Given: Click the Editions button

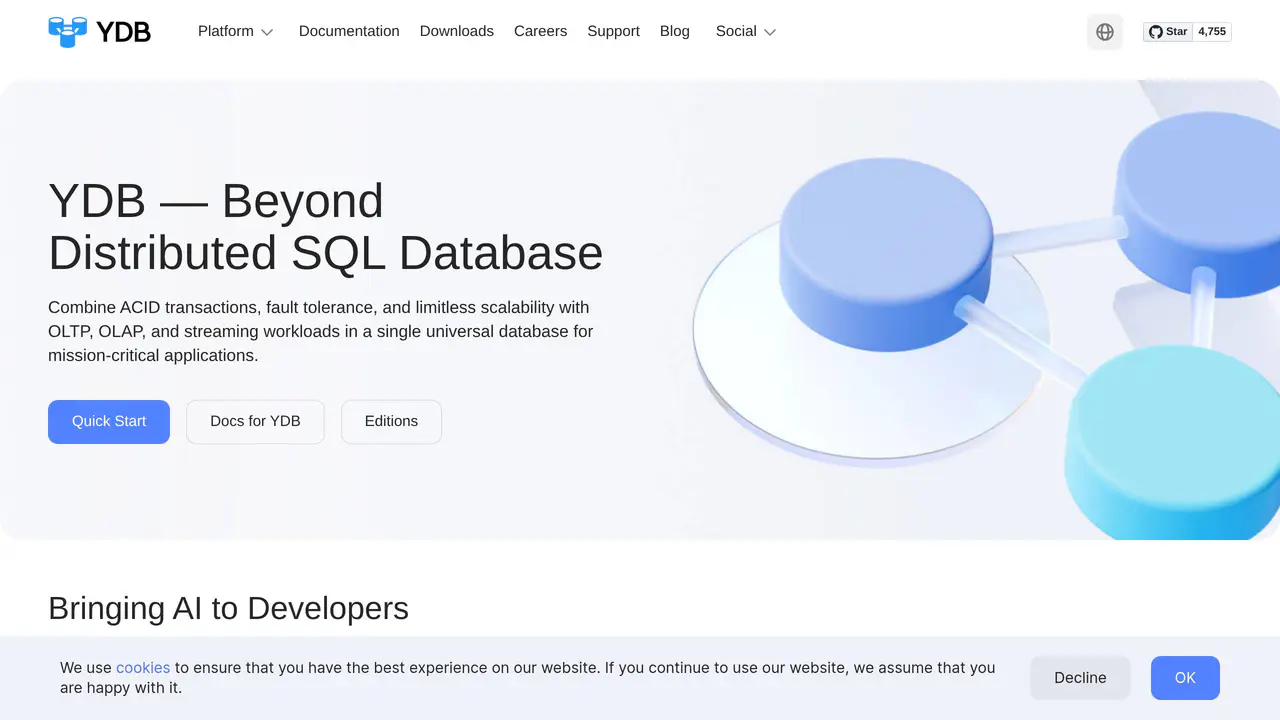Looking at the screenshot, I should point(391,421).
